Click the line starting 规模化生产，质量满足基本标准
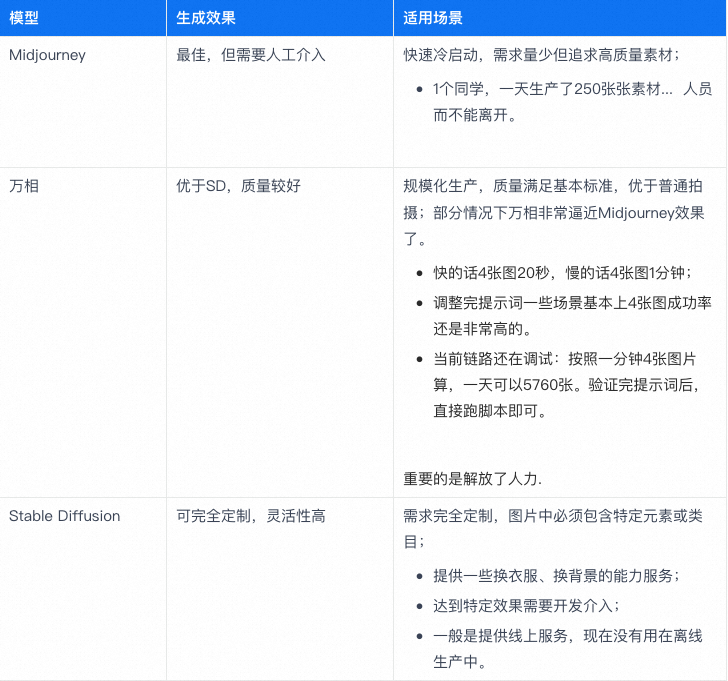728x681 pixels. point(552,186)
